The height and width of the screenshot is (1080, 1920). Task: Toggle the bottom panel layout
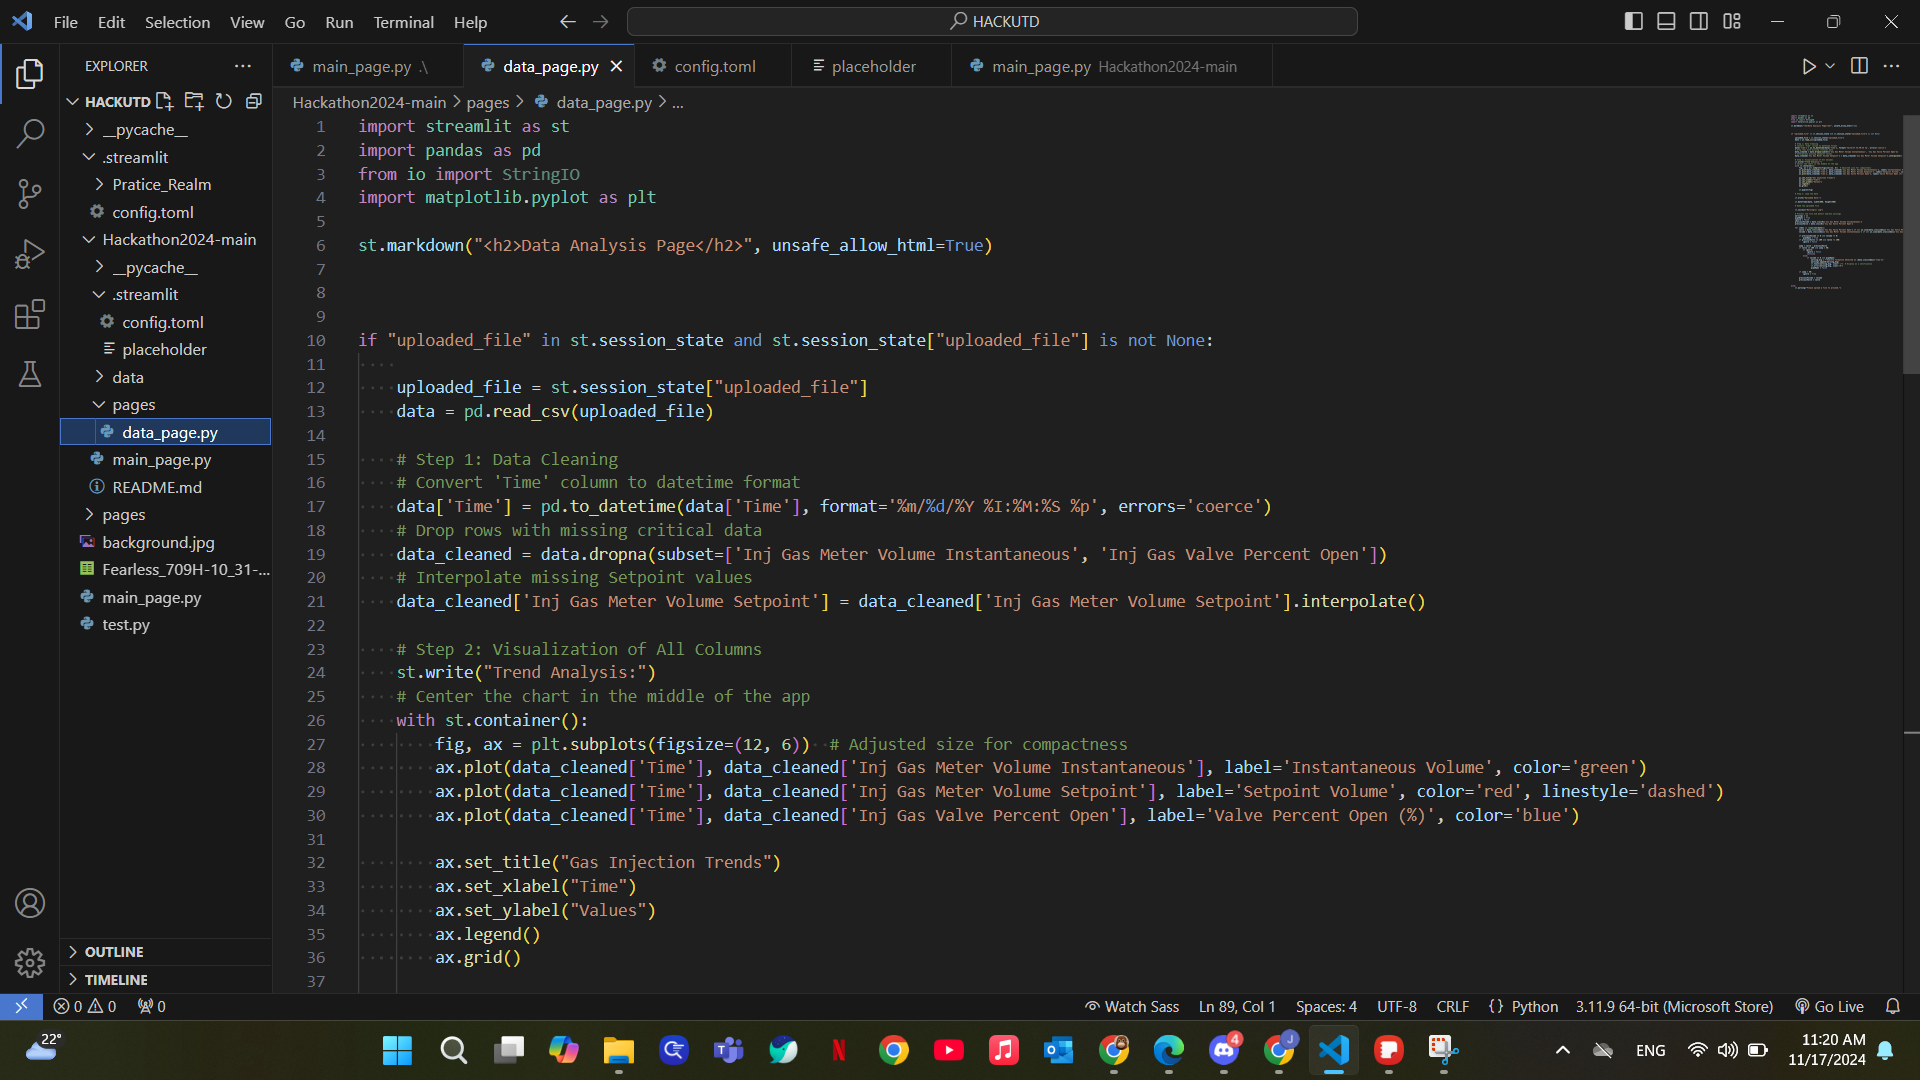[x=1666, y=21]
